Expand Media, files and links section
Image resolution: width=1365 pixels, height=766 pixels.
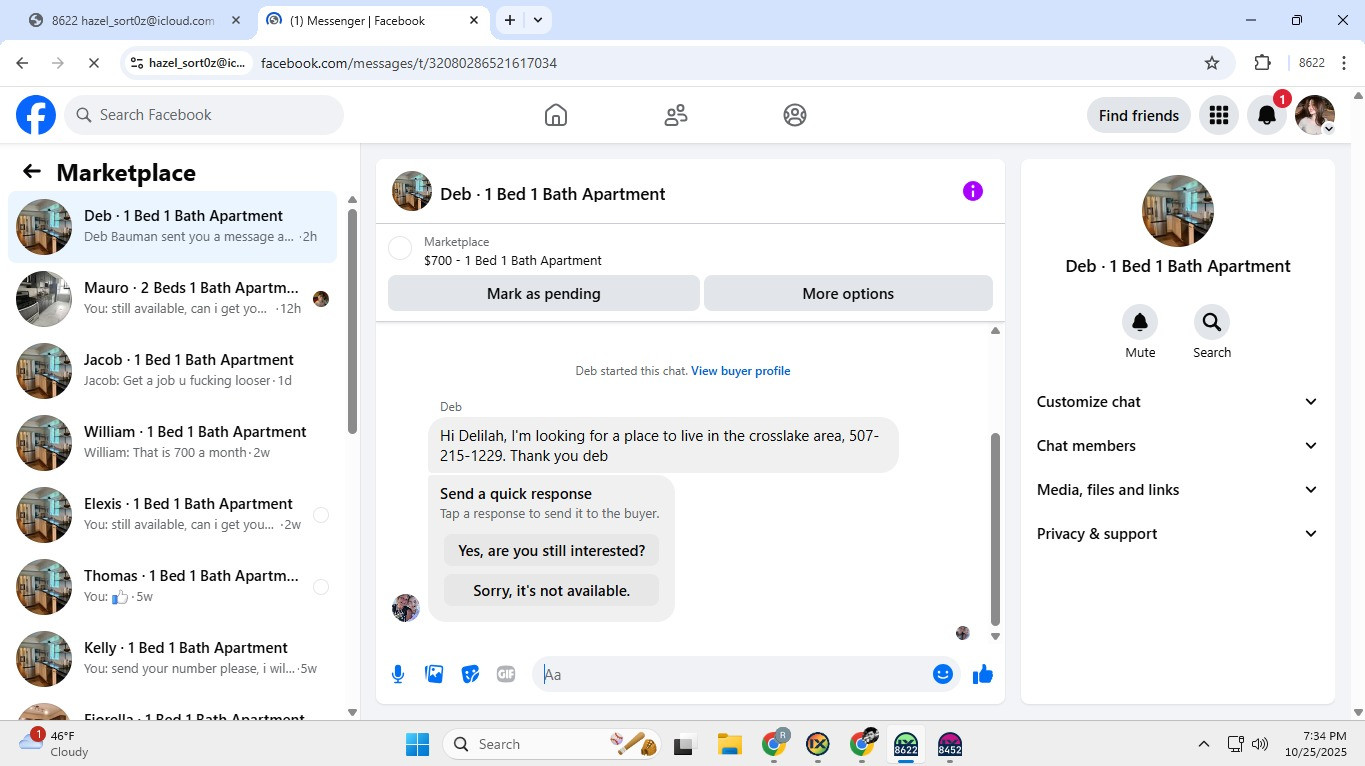click(x=1177, y=490)
